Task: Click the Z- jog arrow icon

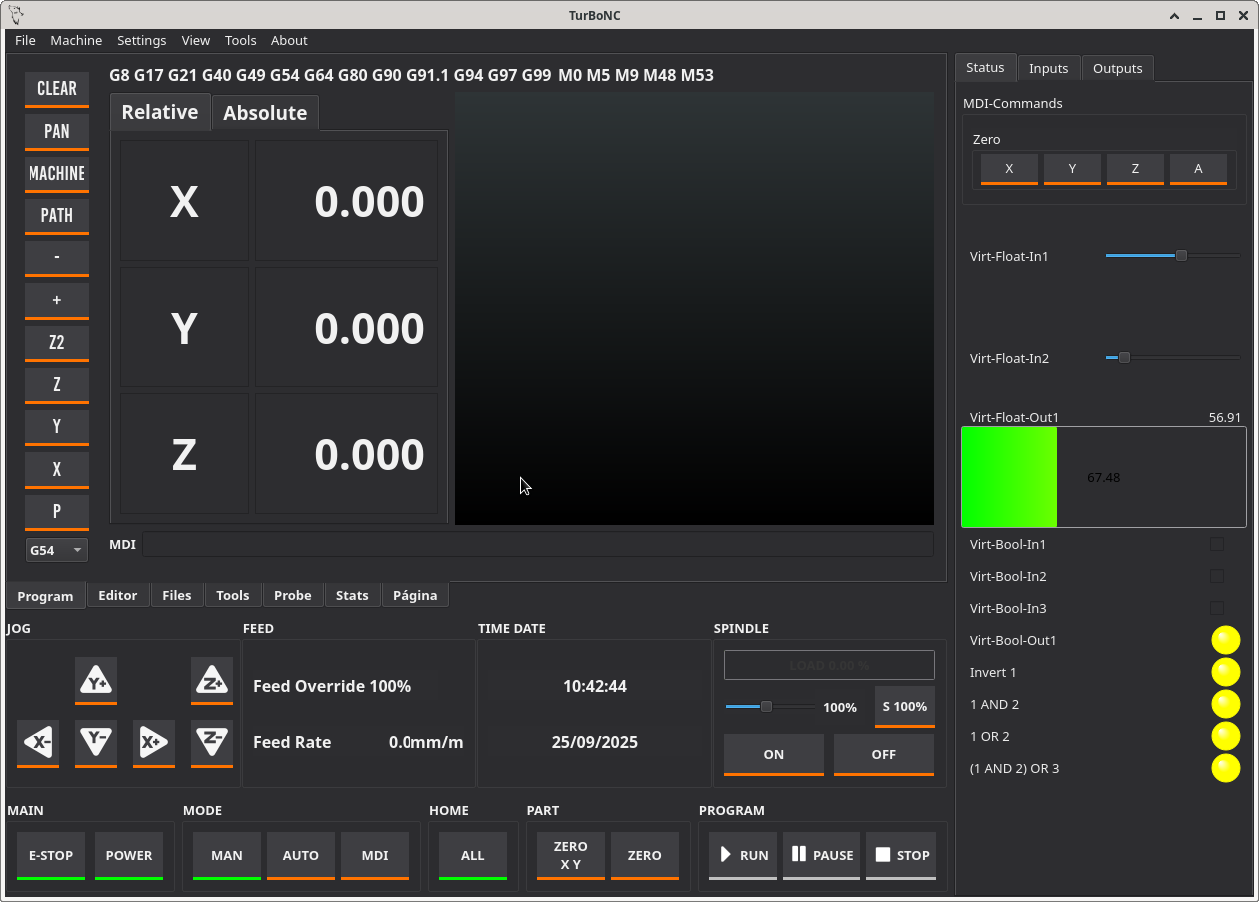Action: coord(212,743)
